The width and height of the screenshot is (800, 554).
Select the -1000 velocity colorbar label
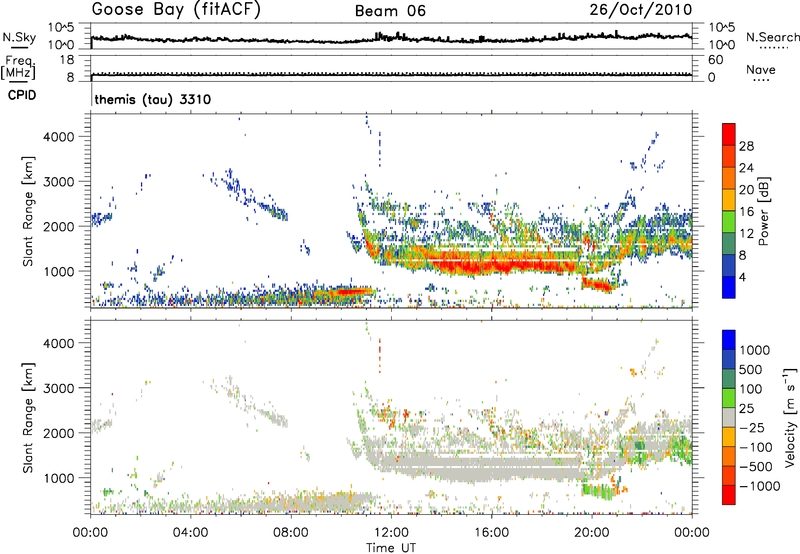(760, 486)
